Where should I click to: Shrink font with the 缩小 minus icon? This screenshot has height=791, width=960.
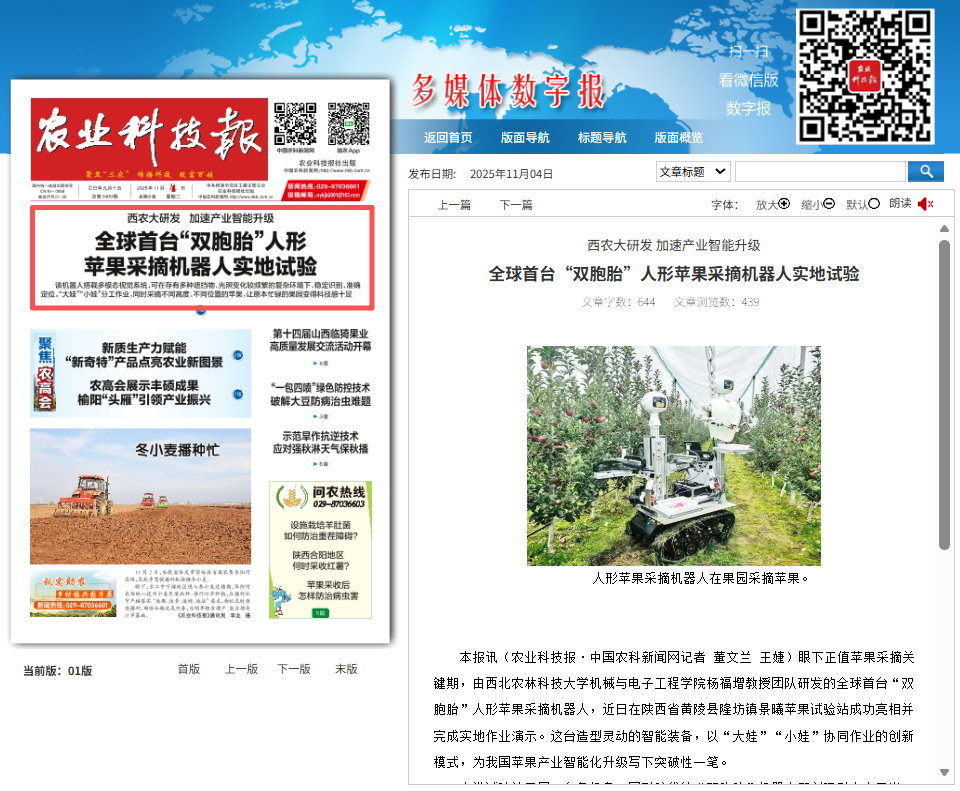[829, 204]
